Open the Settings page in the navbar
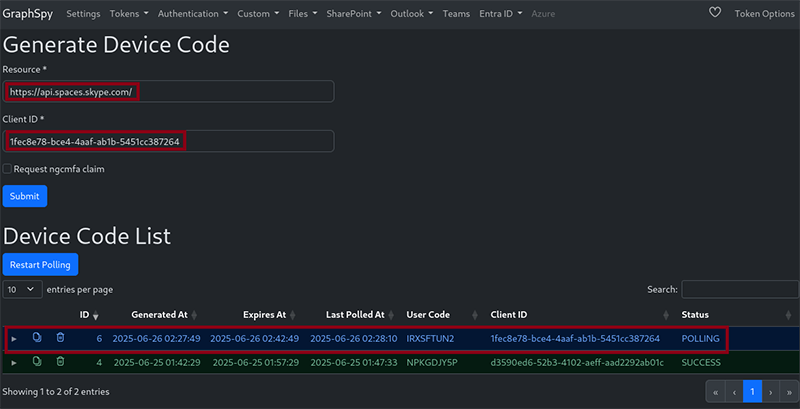Screen dimensions: 800x409 (83, 14)
